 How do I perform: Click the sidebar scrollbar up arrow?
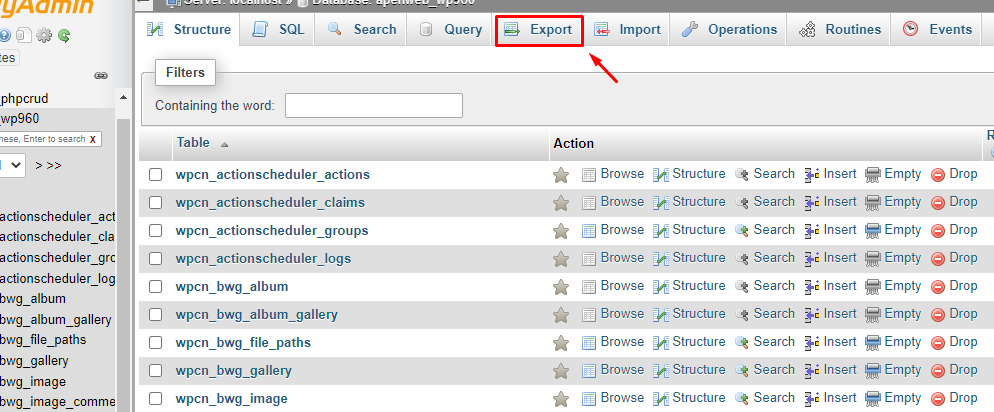pos(124,98)
